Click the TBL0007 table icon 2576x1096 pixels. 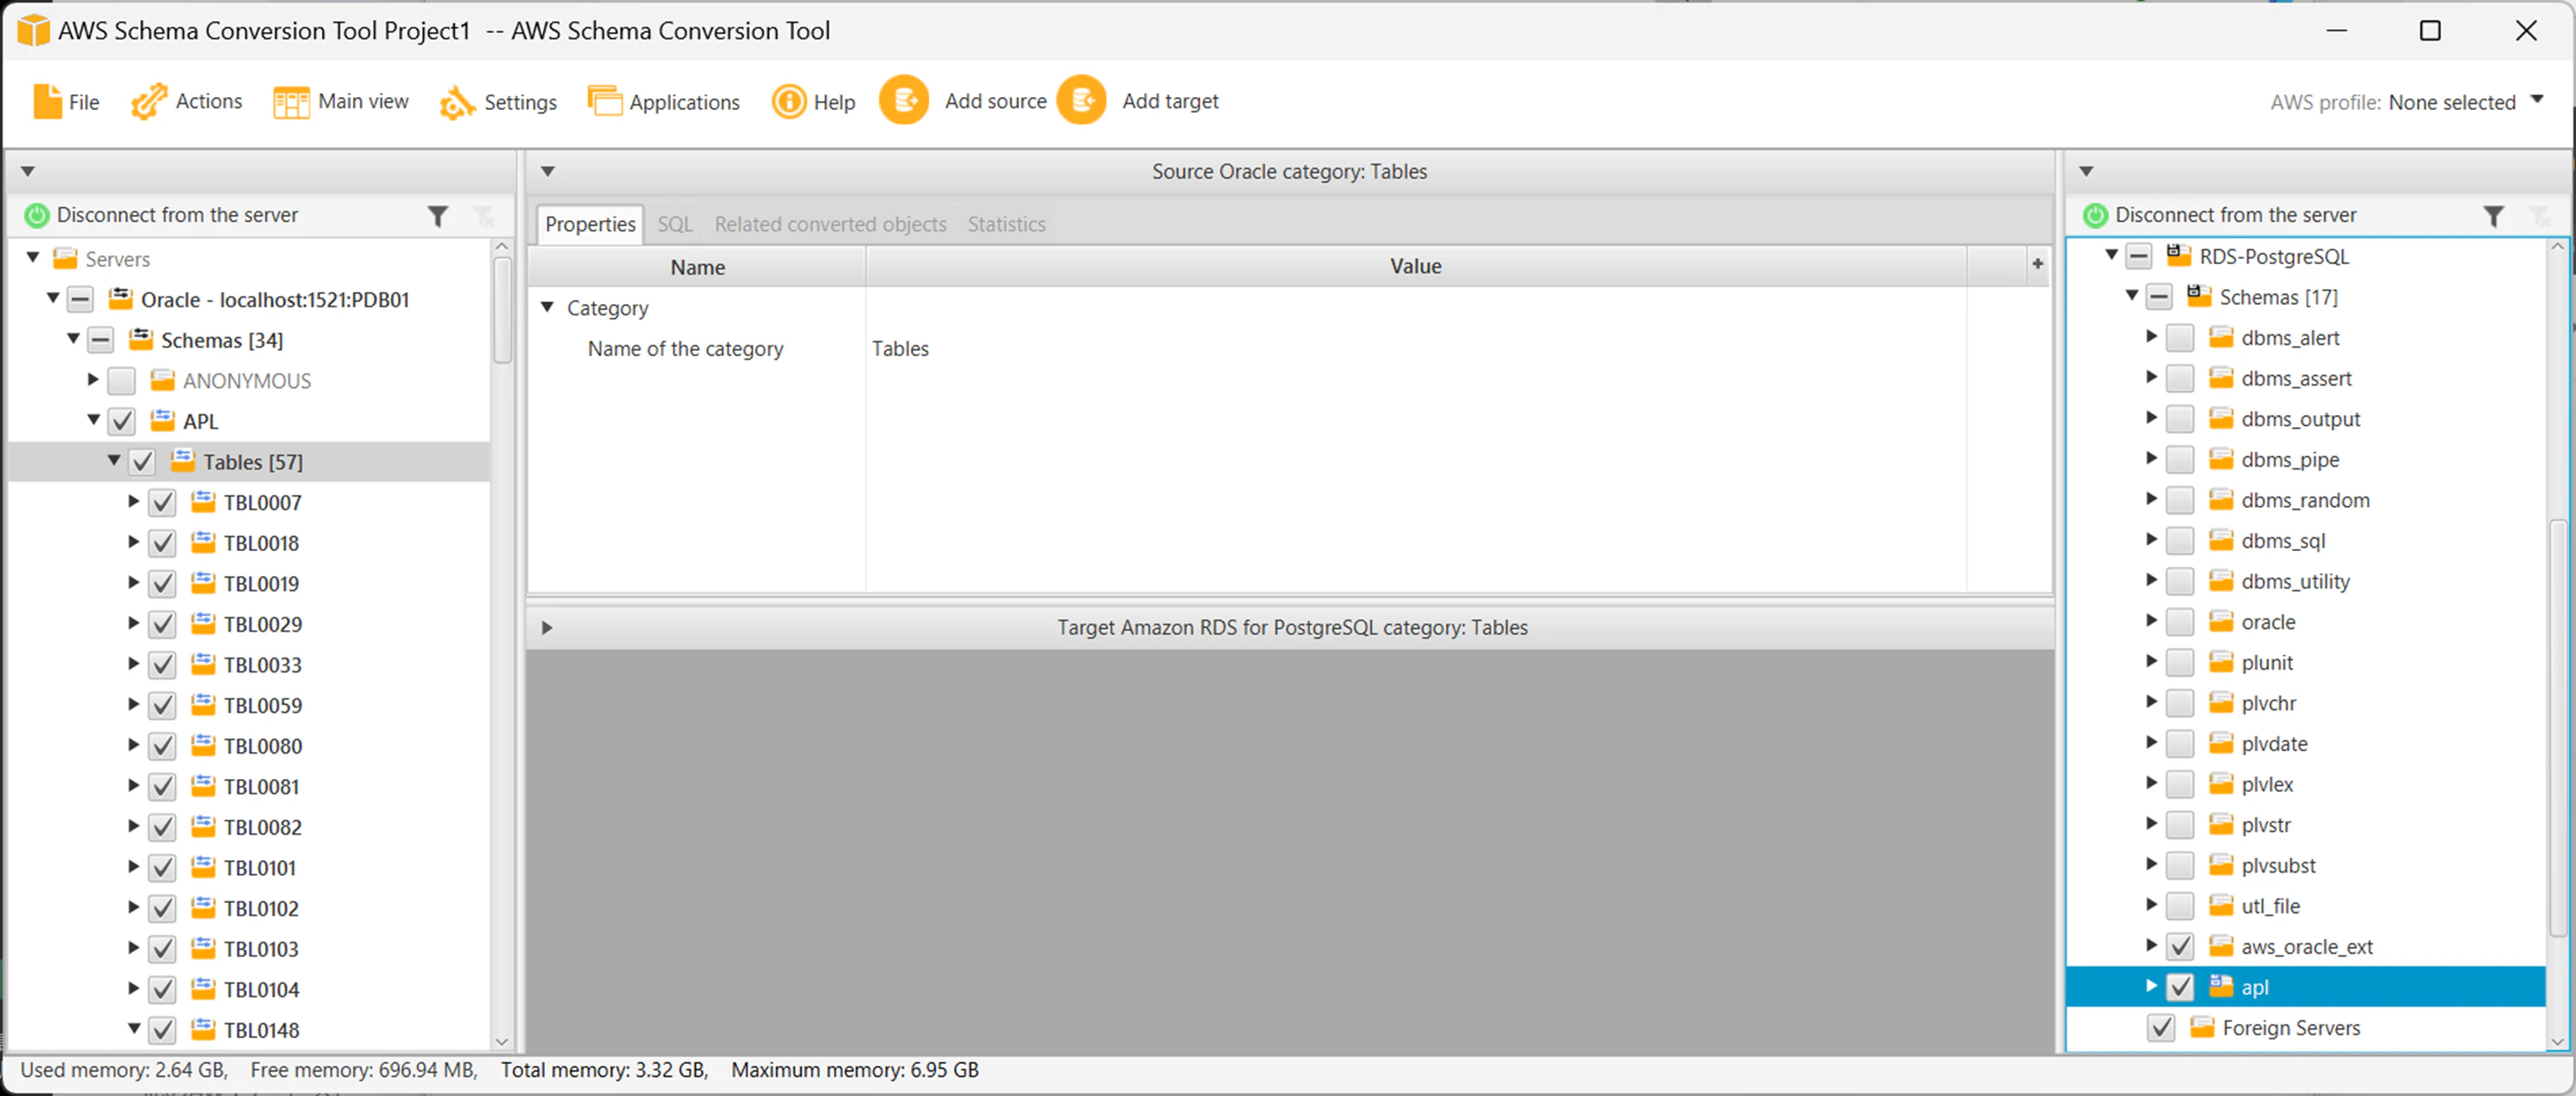[x=203, y=502]
